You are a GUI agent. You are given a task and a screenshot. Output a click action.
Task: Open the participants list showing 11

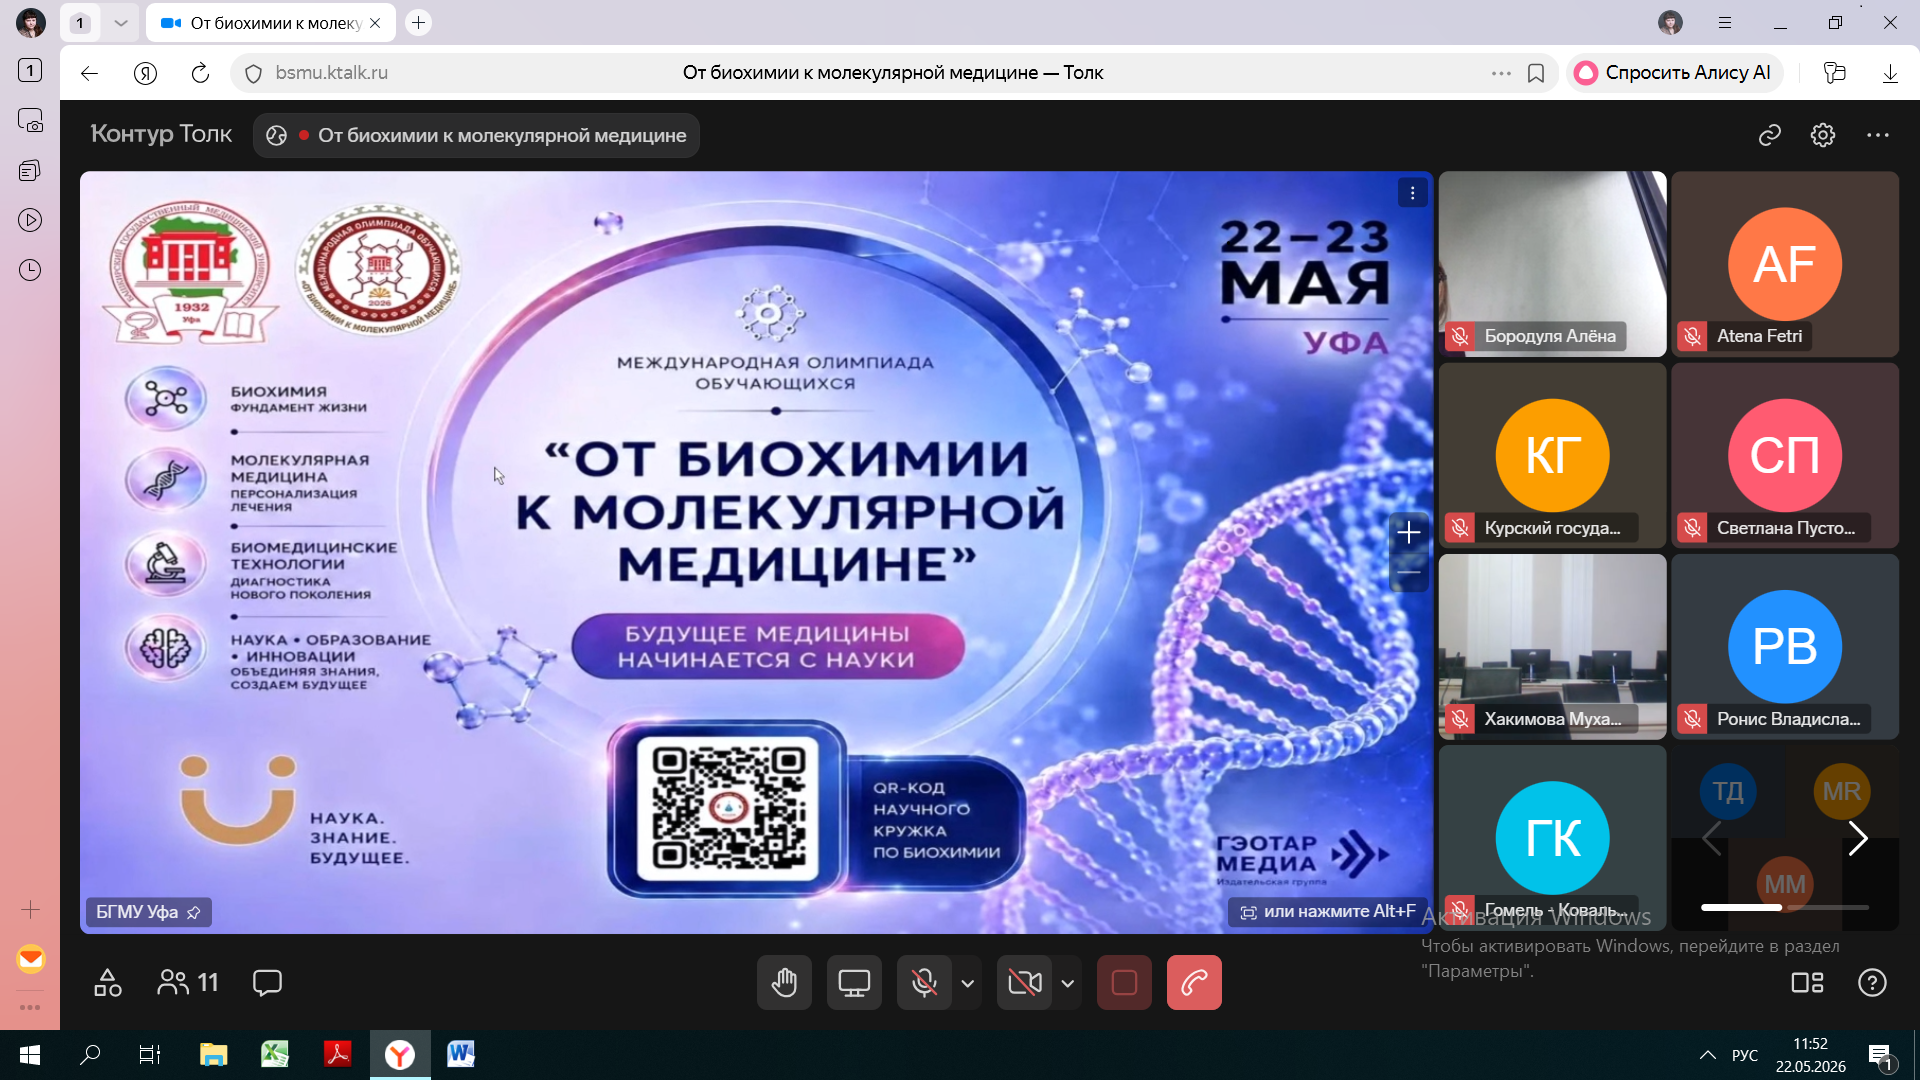[188, 983]
